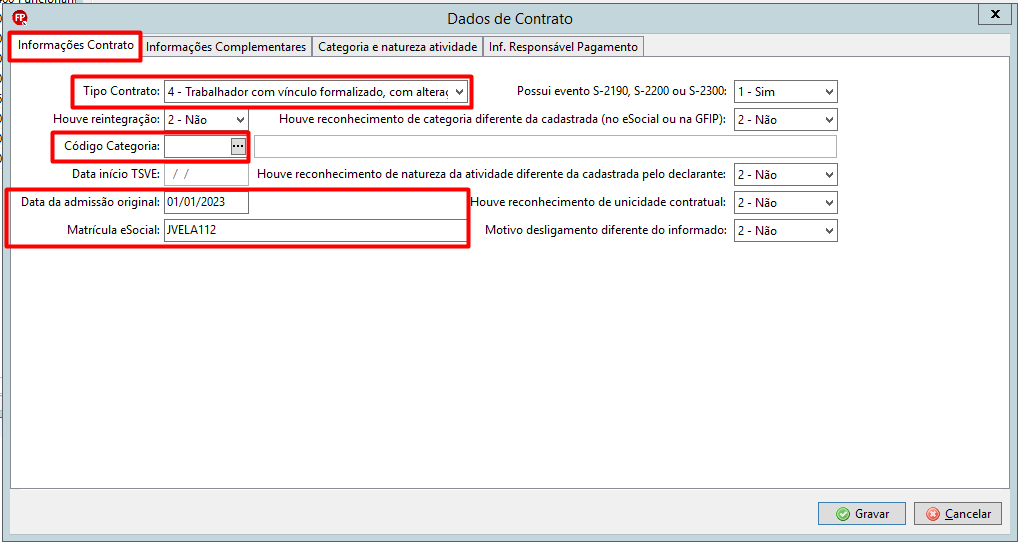Click the Matrícula eSocial field with JVELA112
Image resolution: width=1018 pixels, height=545 pixels.
pyautogui.click(x=315, y=231)
